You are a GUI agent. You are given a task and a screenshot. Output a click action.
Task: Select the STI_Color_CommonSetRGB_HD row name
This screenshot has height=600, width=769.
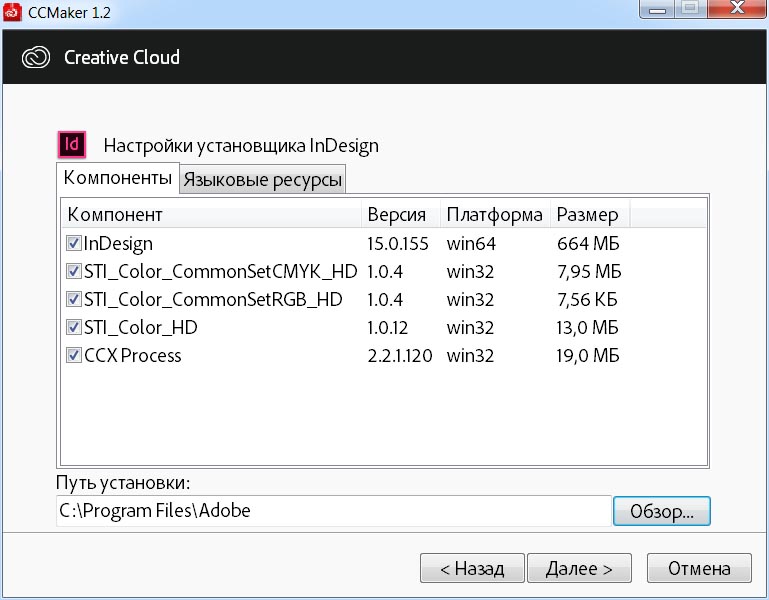[x=213, y=299]
